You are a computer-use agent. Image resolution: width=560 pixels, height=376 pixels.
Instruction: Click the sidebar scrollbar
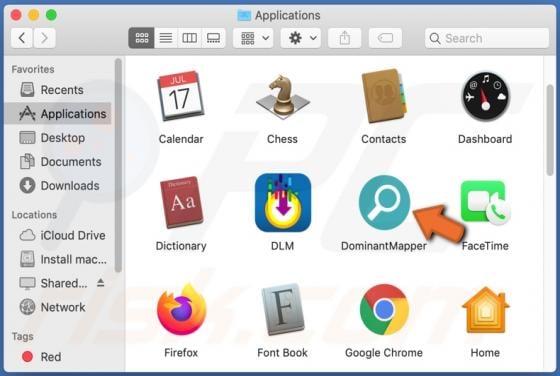pyautogui.click(x=118, y=166)
